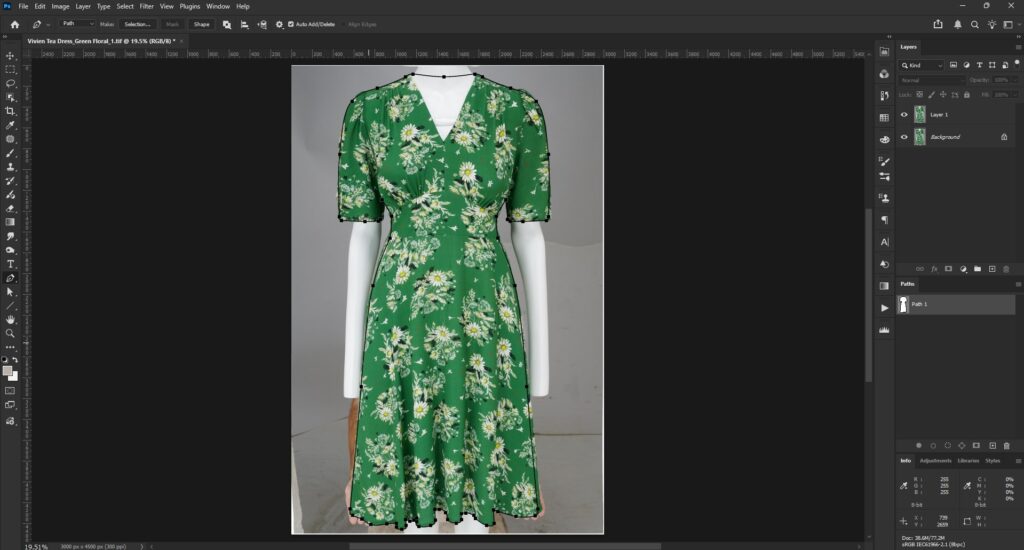This screenshot has width=1024, height=550.
Task: Click the Share icon at top right
Action: 938,24
